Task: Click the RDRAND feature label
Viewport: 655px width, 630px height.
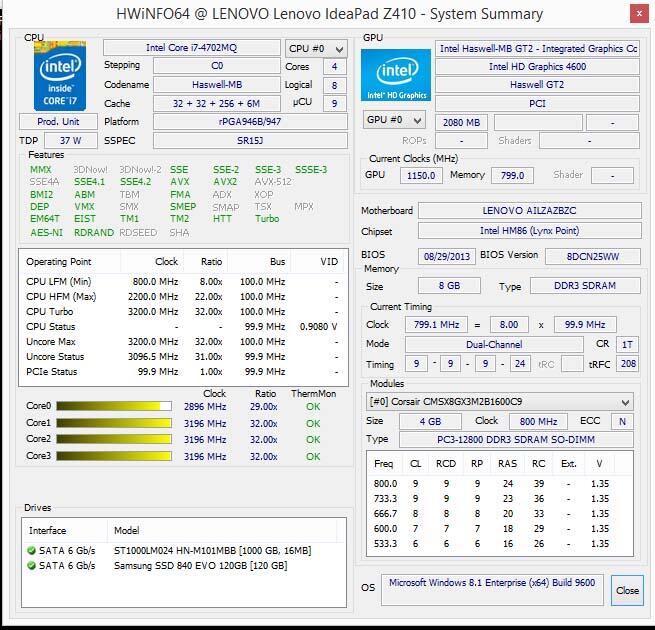Action: tap(94, 233)
